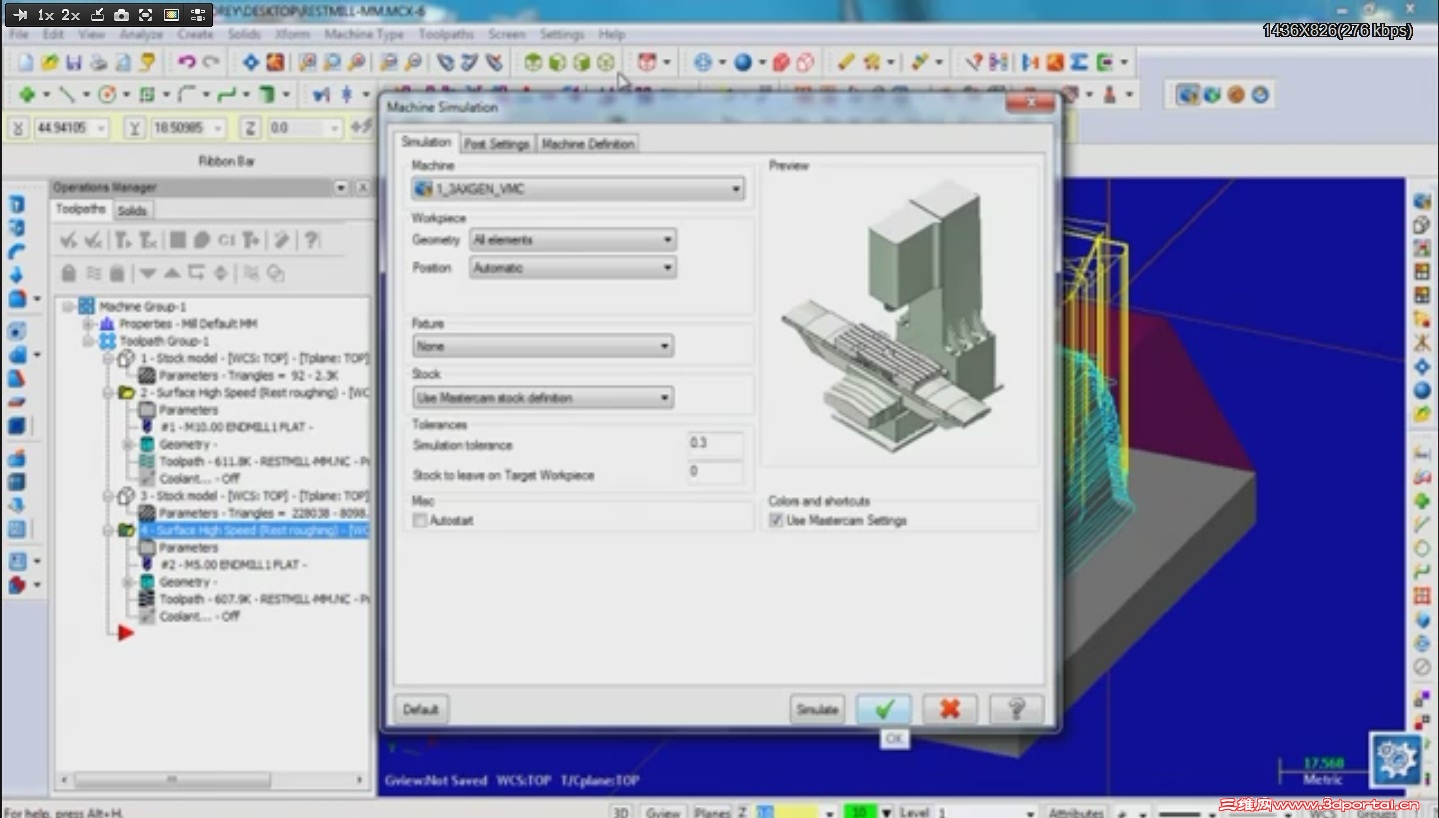Click the blue shaded sphere icon

743,63
